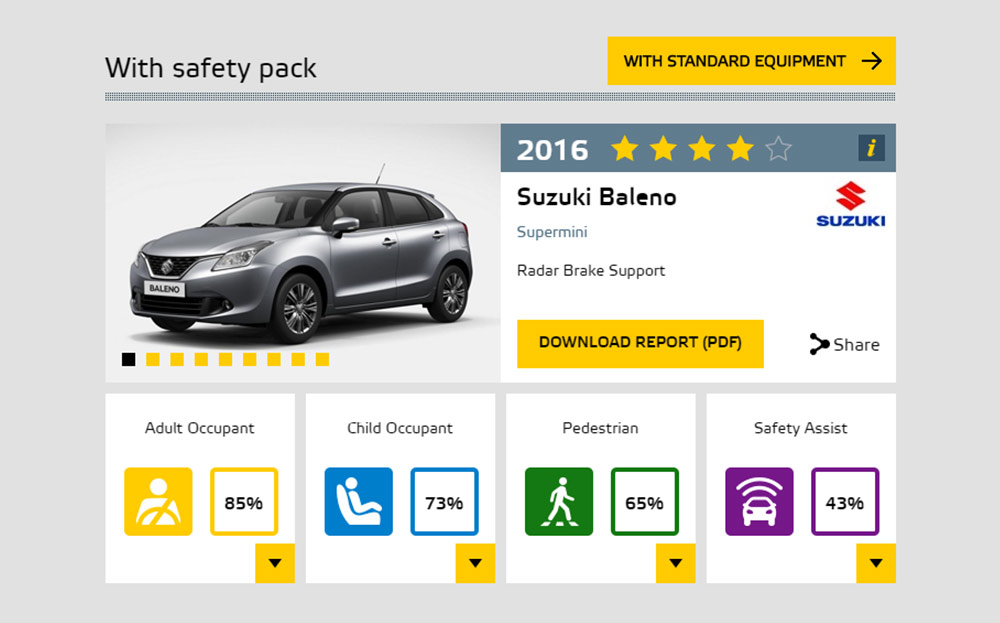1000x623 pixels.
Task: Click the green Pedestrian walking icon
Action: pyautogui.click(x=559, y=502)
